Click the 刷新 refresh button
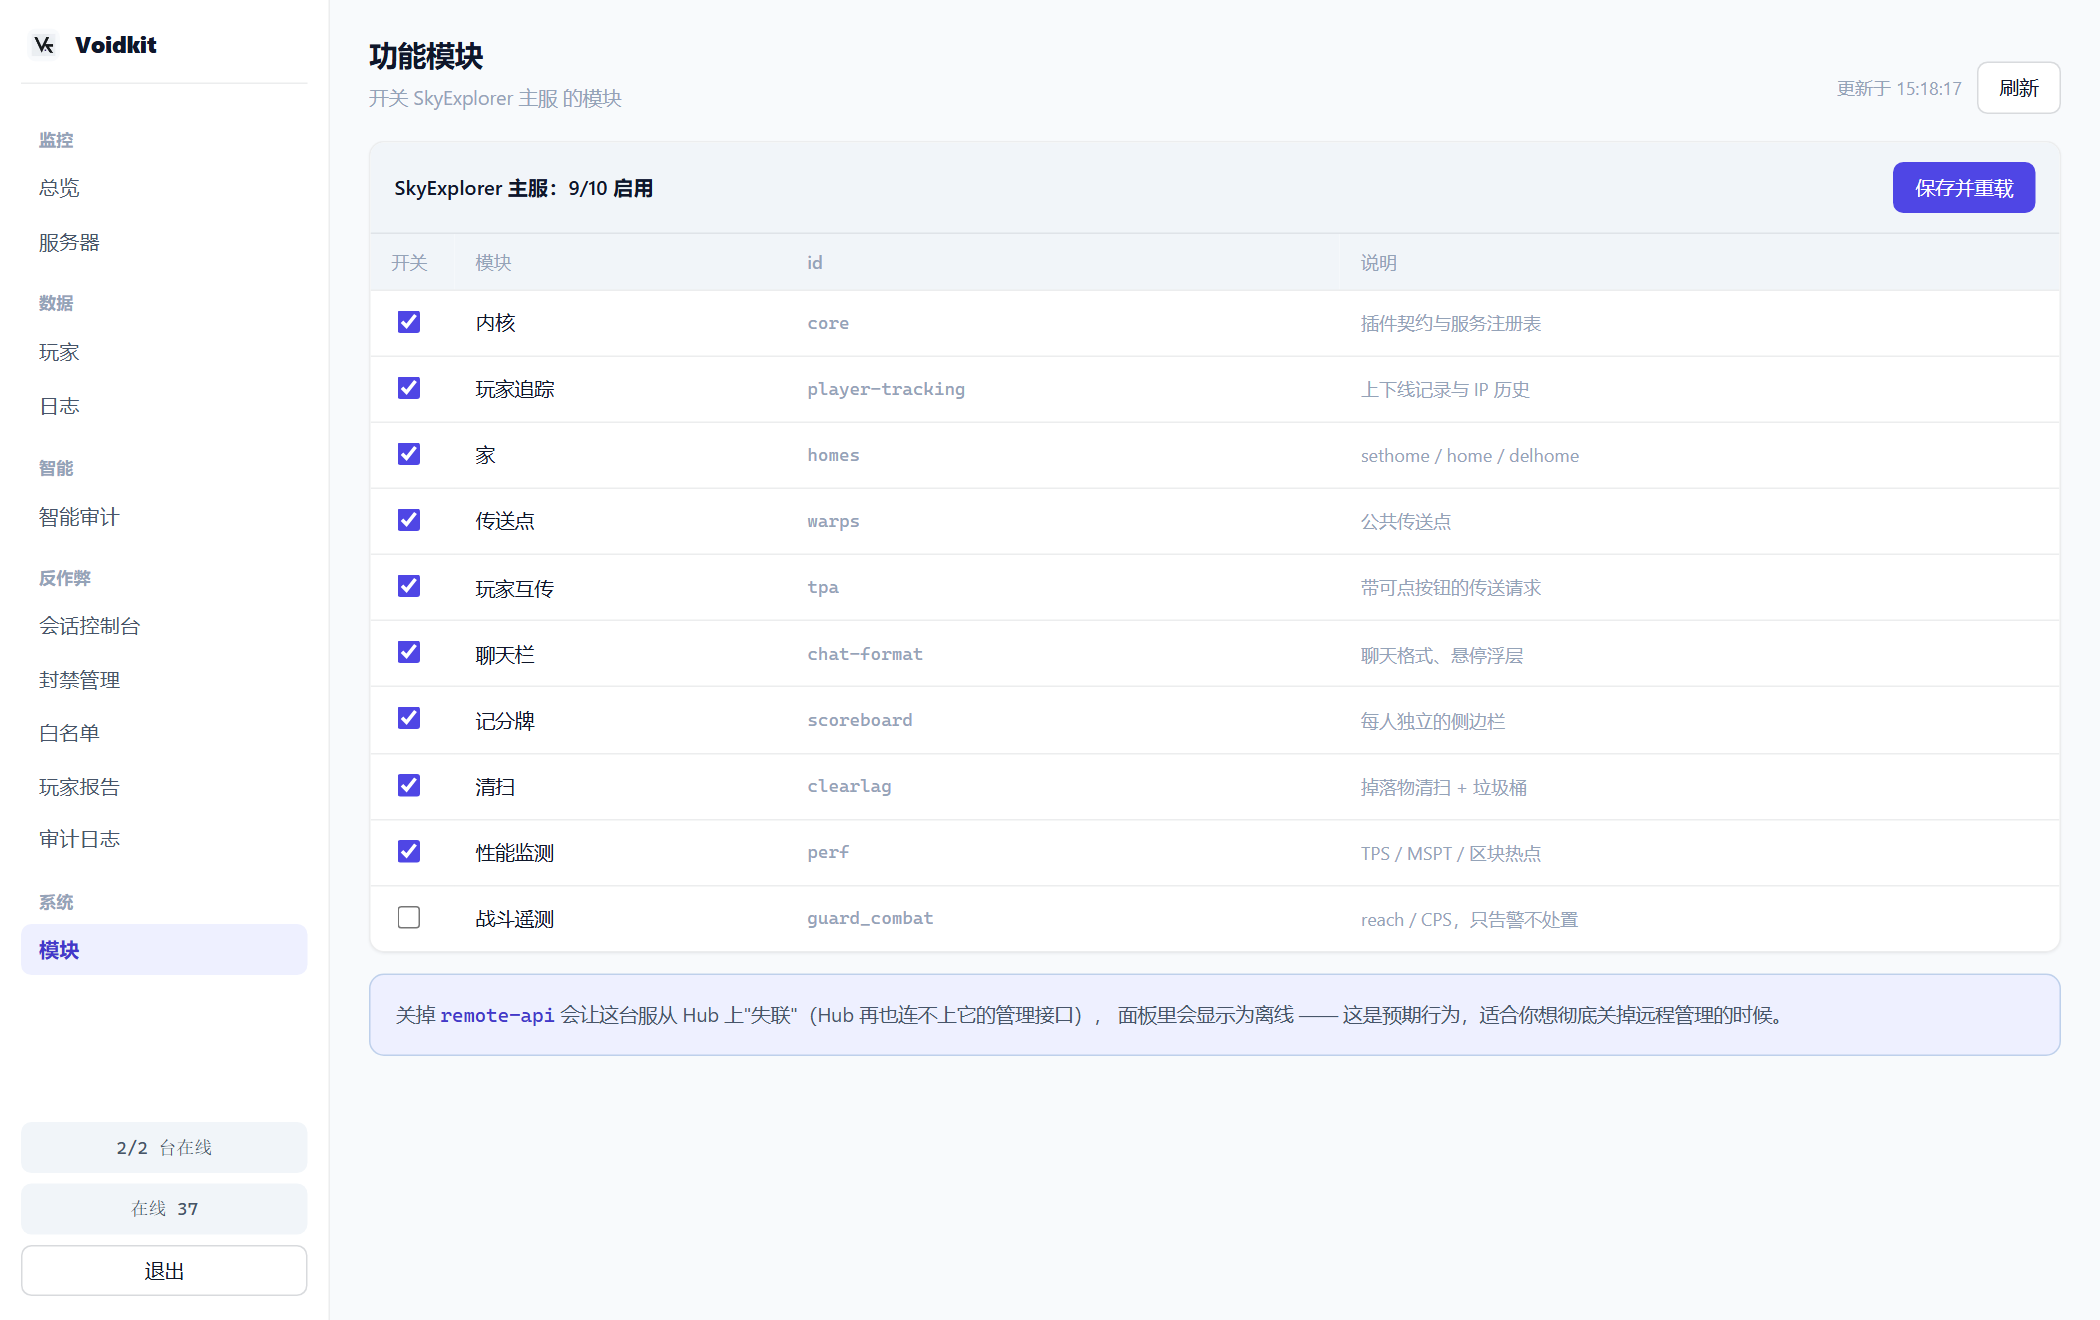This screenshot has height=1320, width=2100. (x=2018, y=88)
